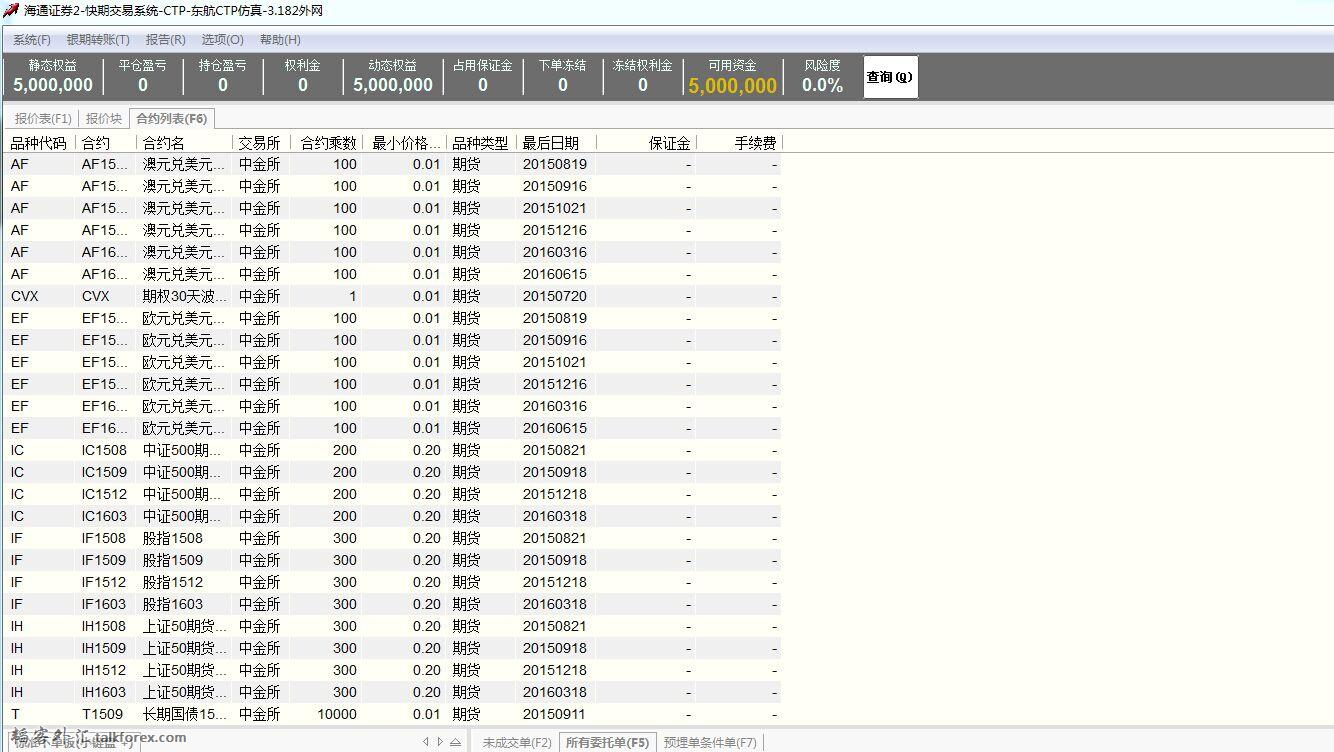
Task: Click the EF row dated 20151216
Action: click(392, 384)
